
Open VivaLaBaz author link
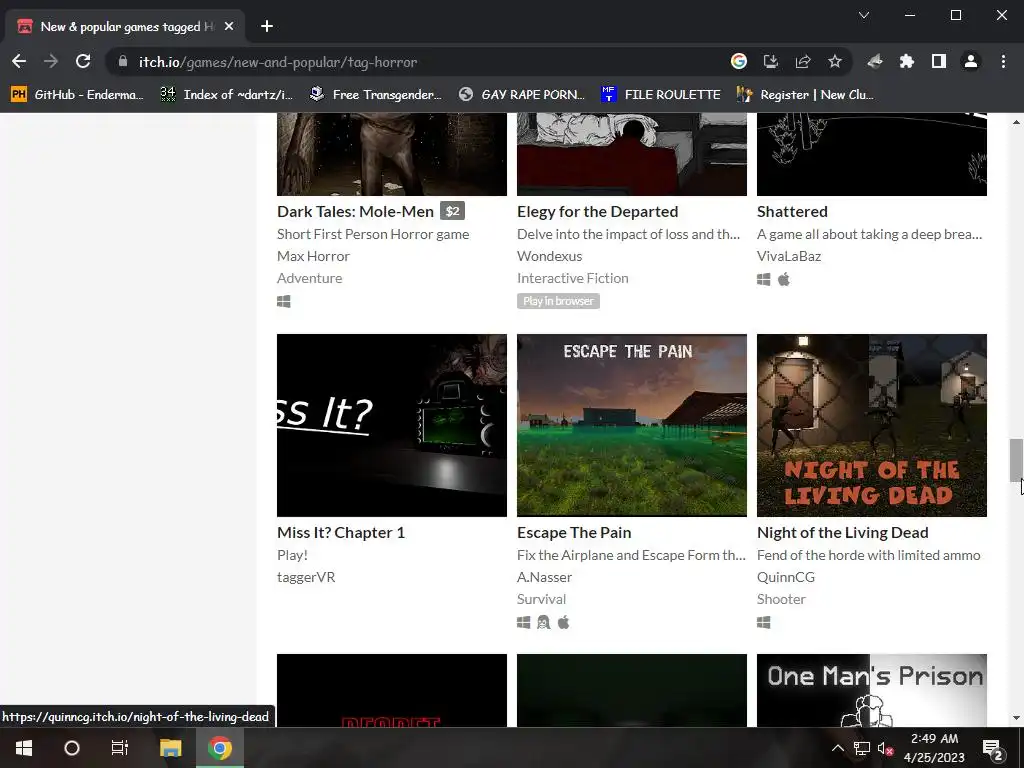(x=789, y=256)
